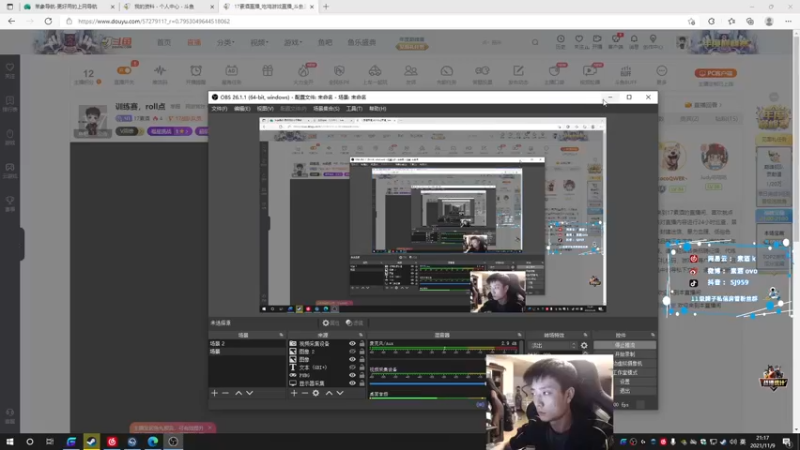
Task: Expand the 分类 dropdown in Douyu nav
Action: tap(226, 42)
